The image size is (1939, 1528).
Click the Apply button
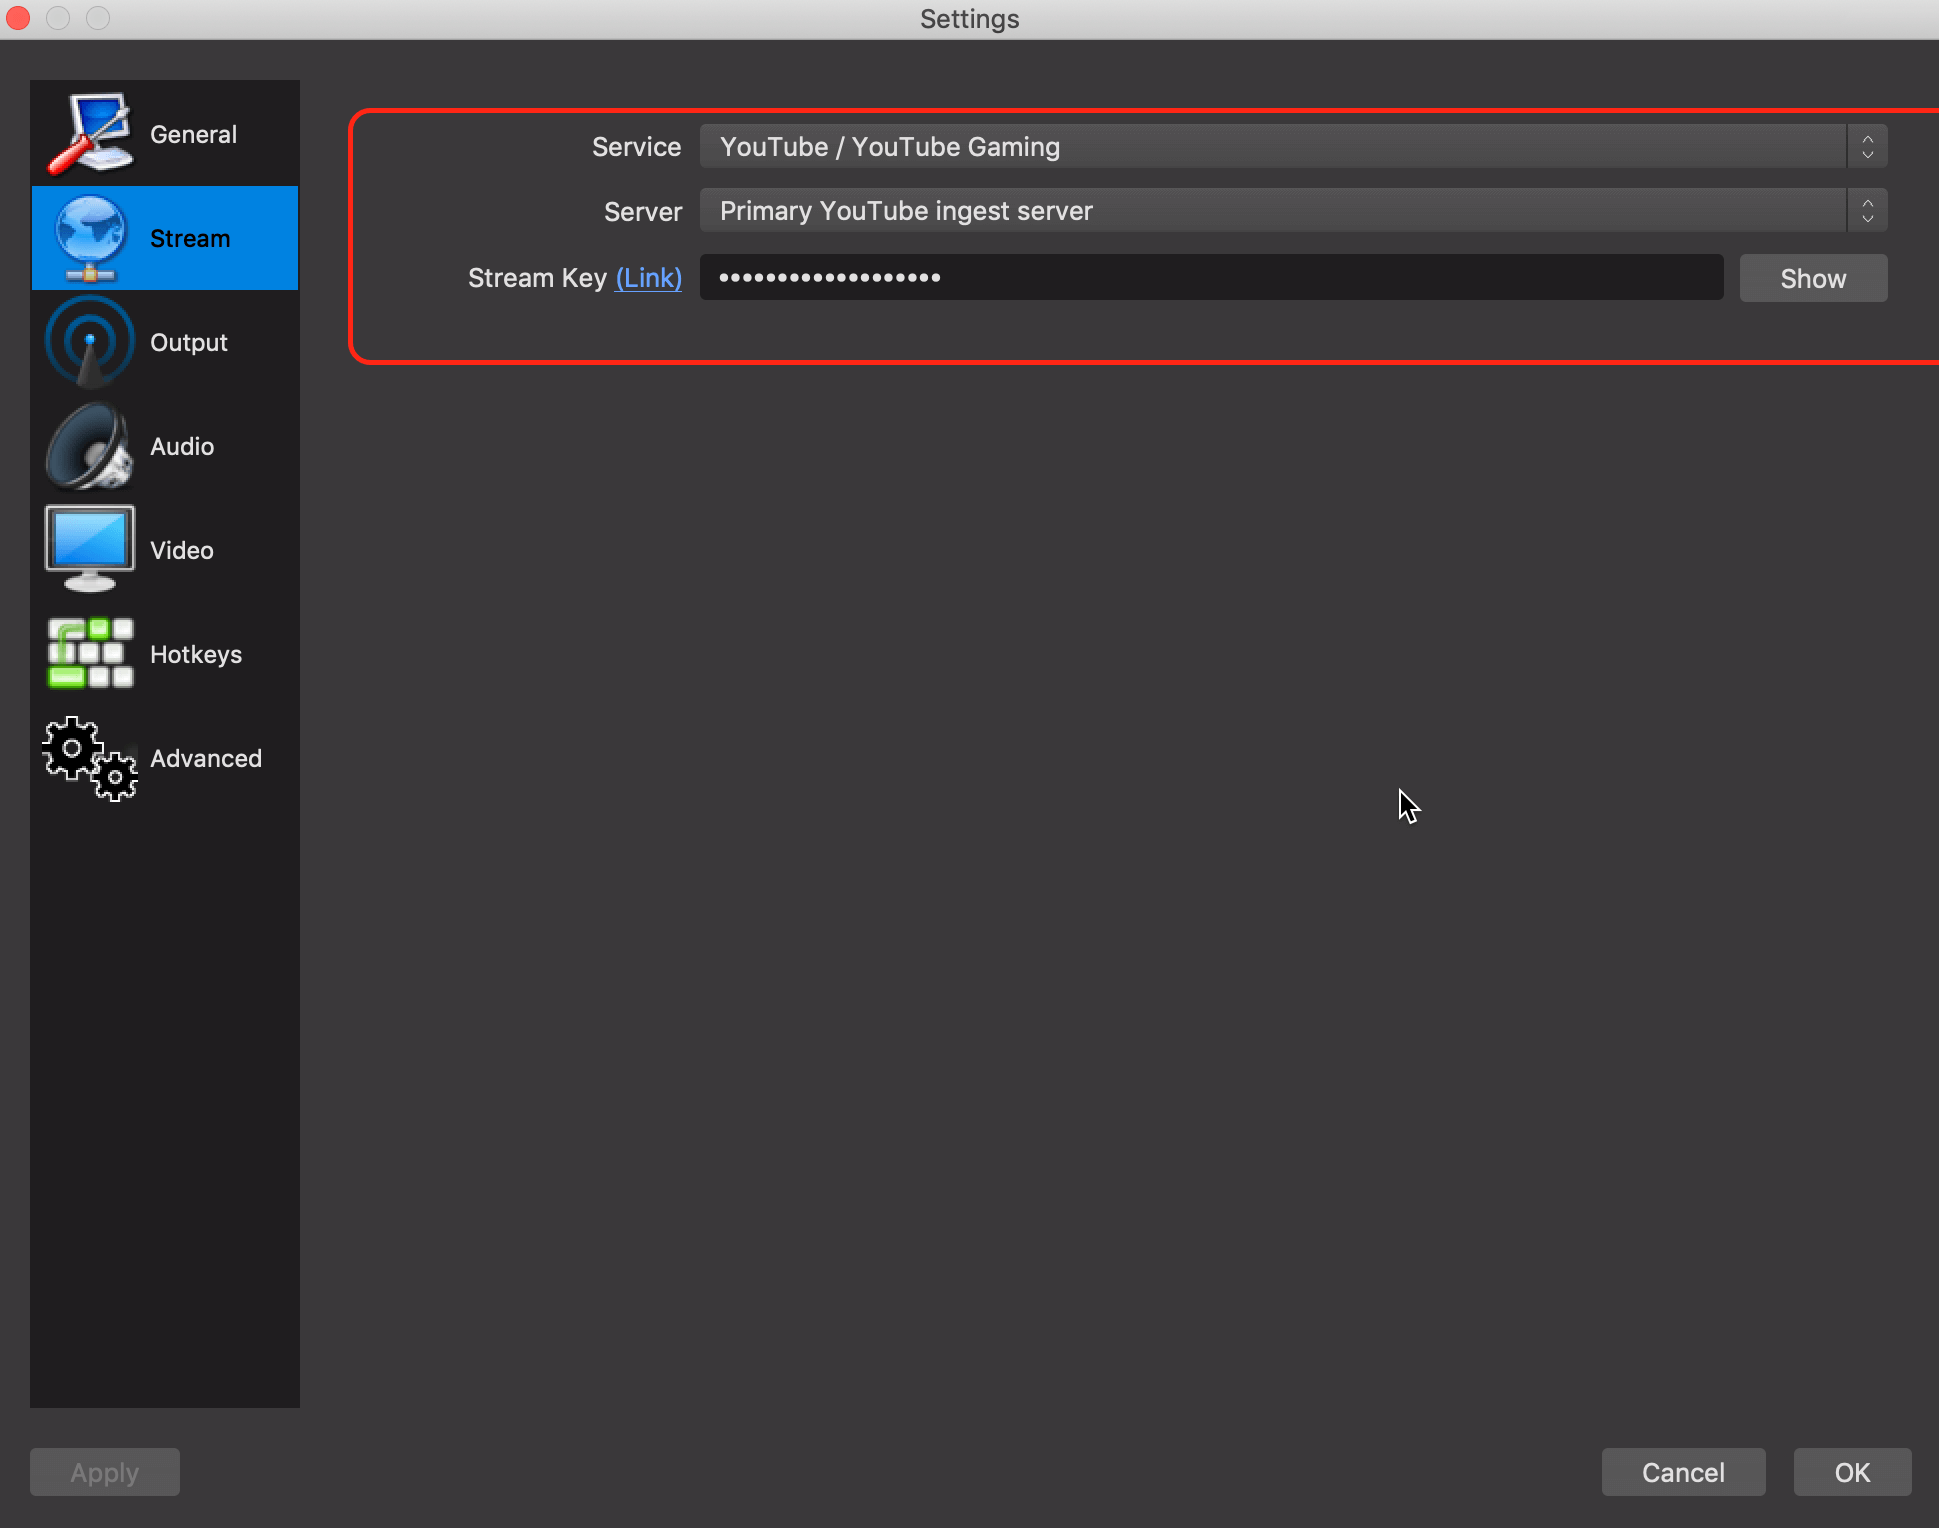105,1472
